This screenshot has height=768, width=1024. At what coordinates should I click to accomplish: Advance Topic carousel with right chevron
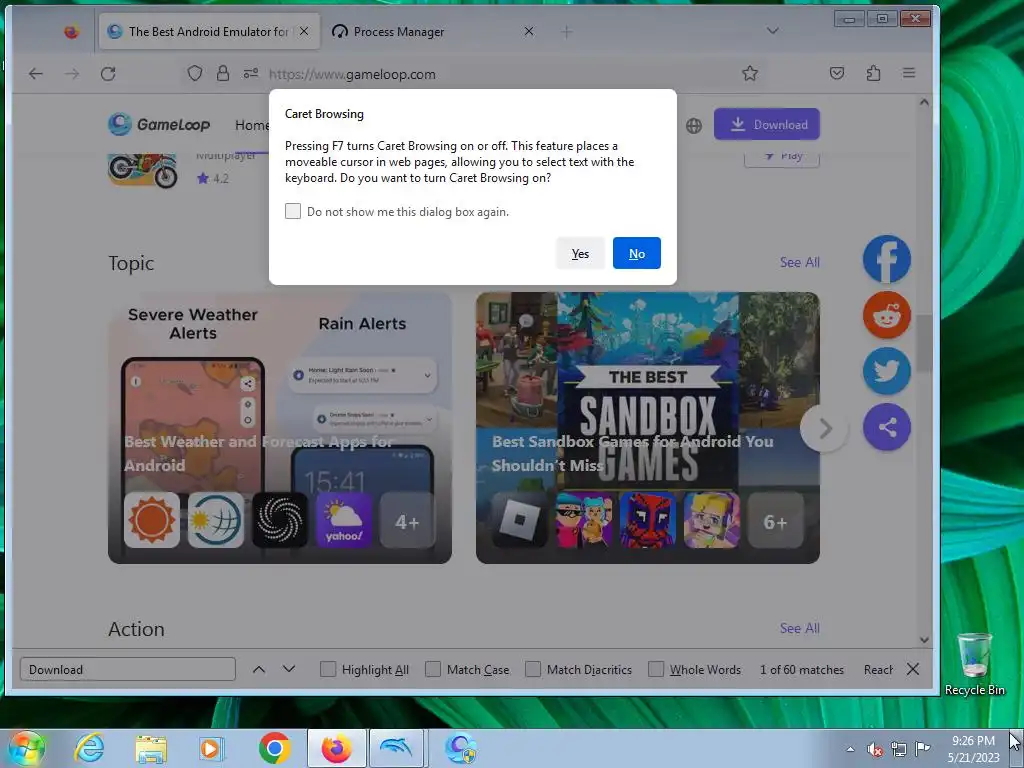(x=825, y=428)
